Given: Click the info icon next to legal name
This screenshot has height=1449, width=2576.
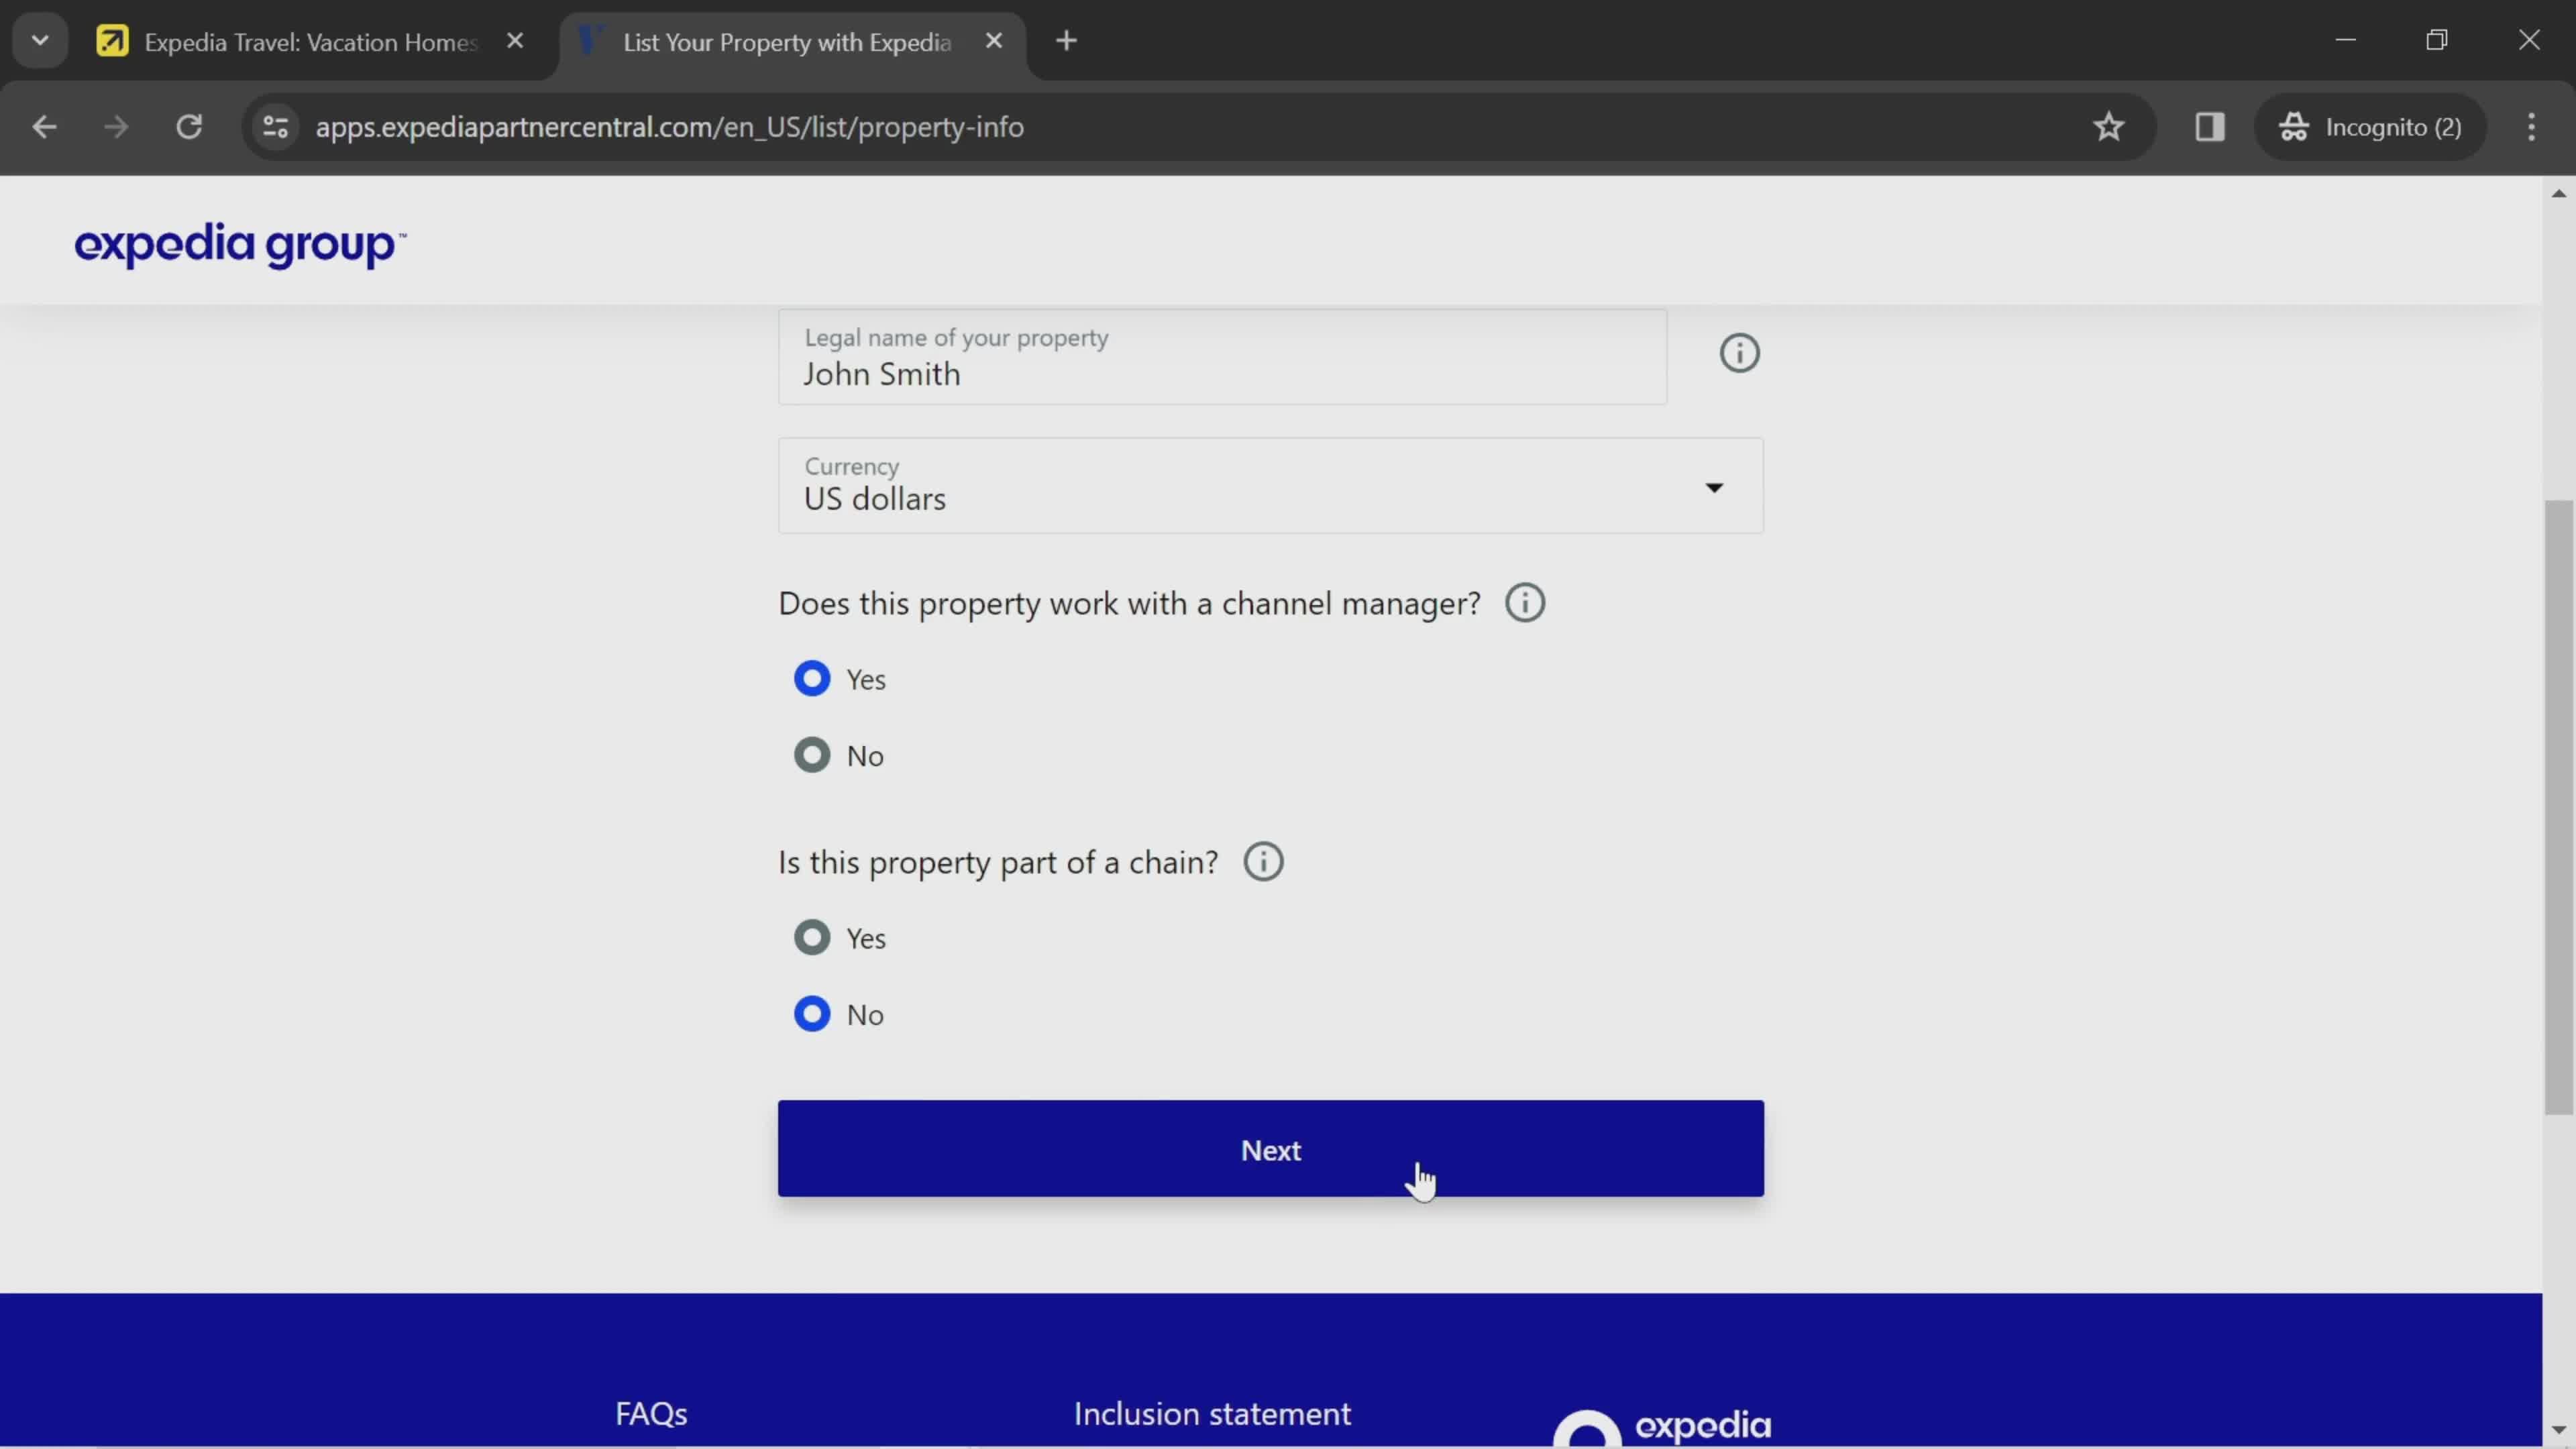Looking at the screenshot, I should pos(1739,352).
